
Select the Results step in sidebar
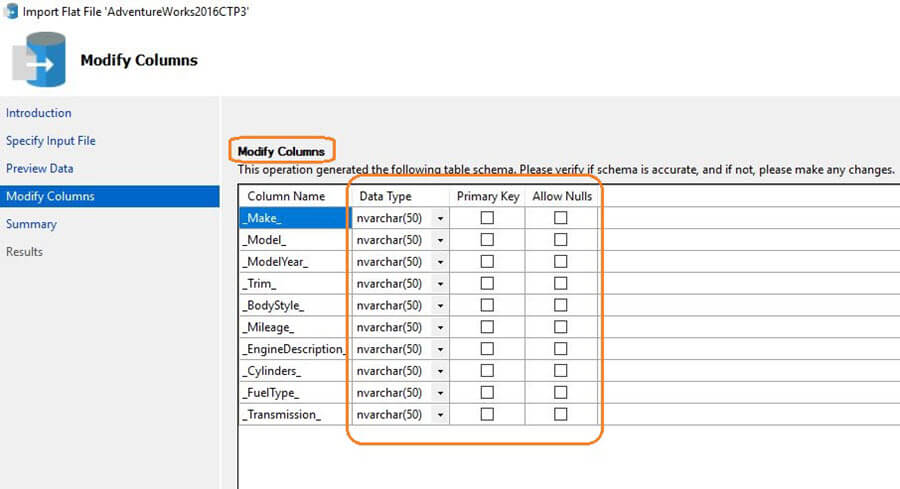click(24, 252)
